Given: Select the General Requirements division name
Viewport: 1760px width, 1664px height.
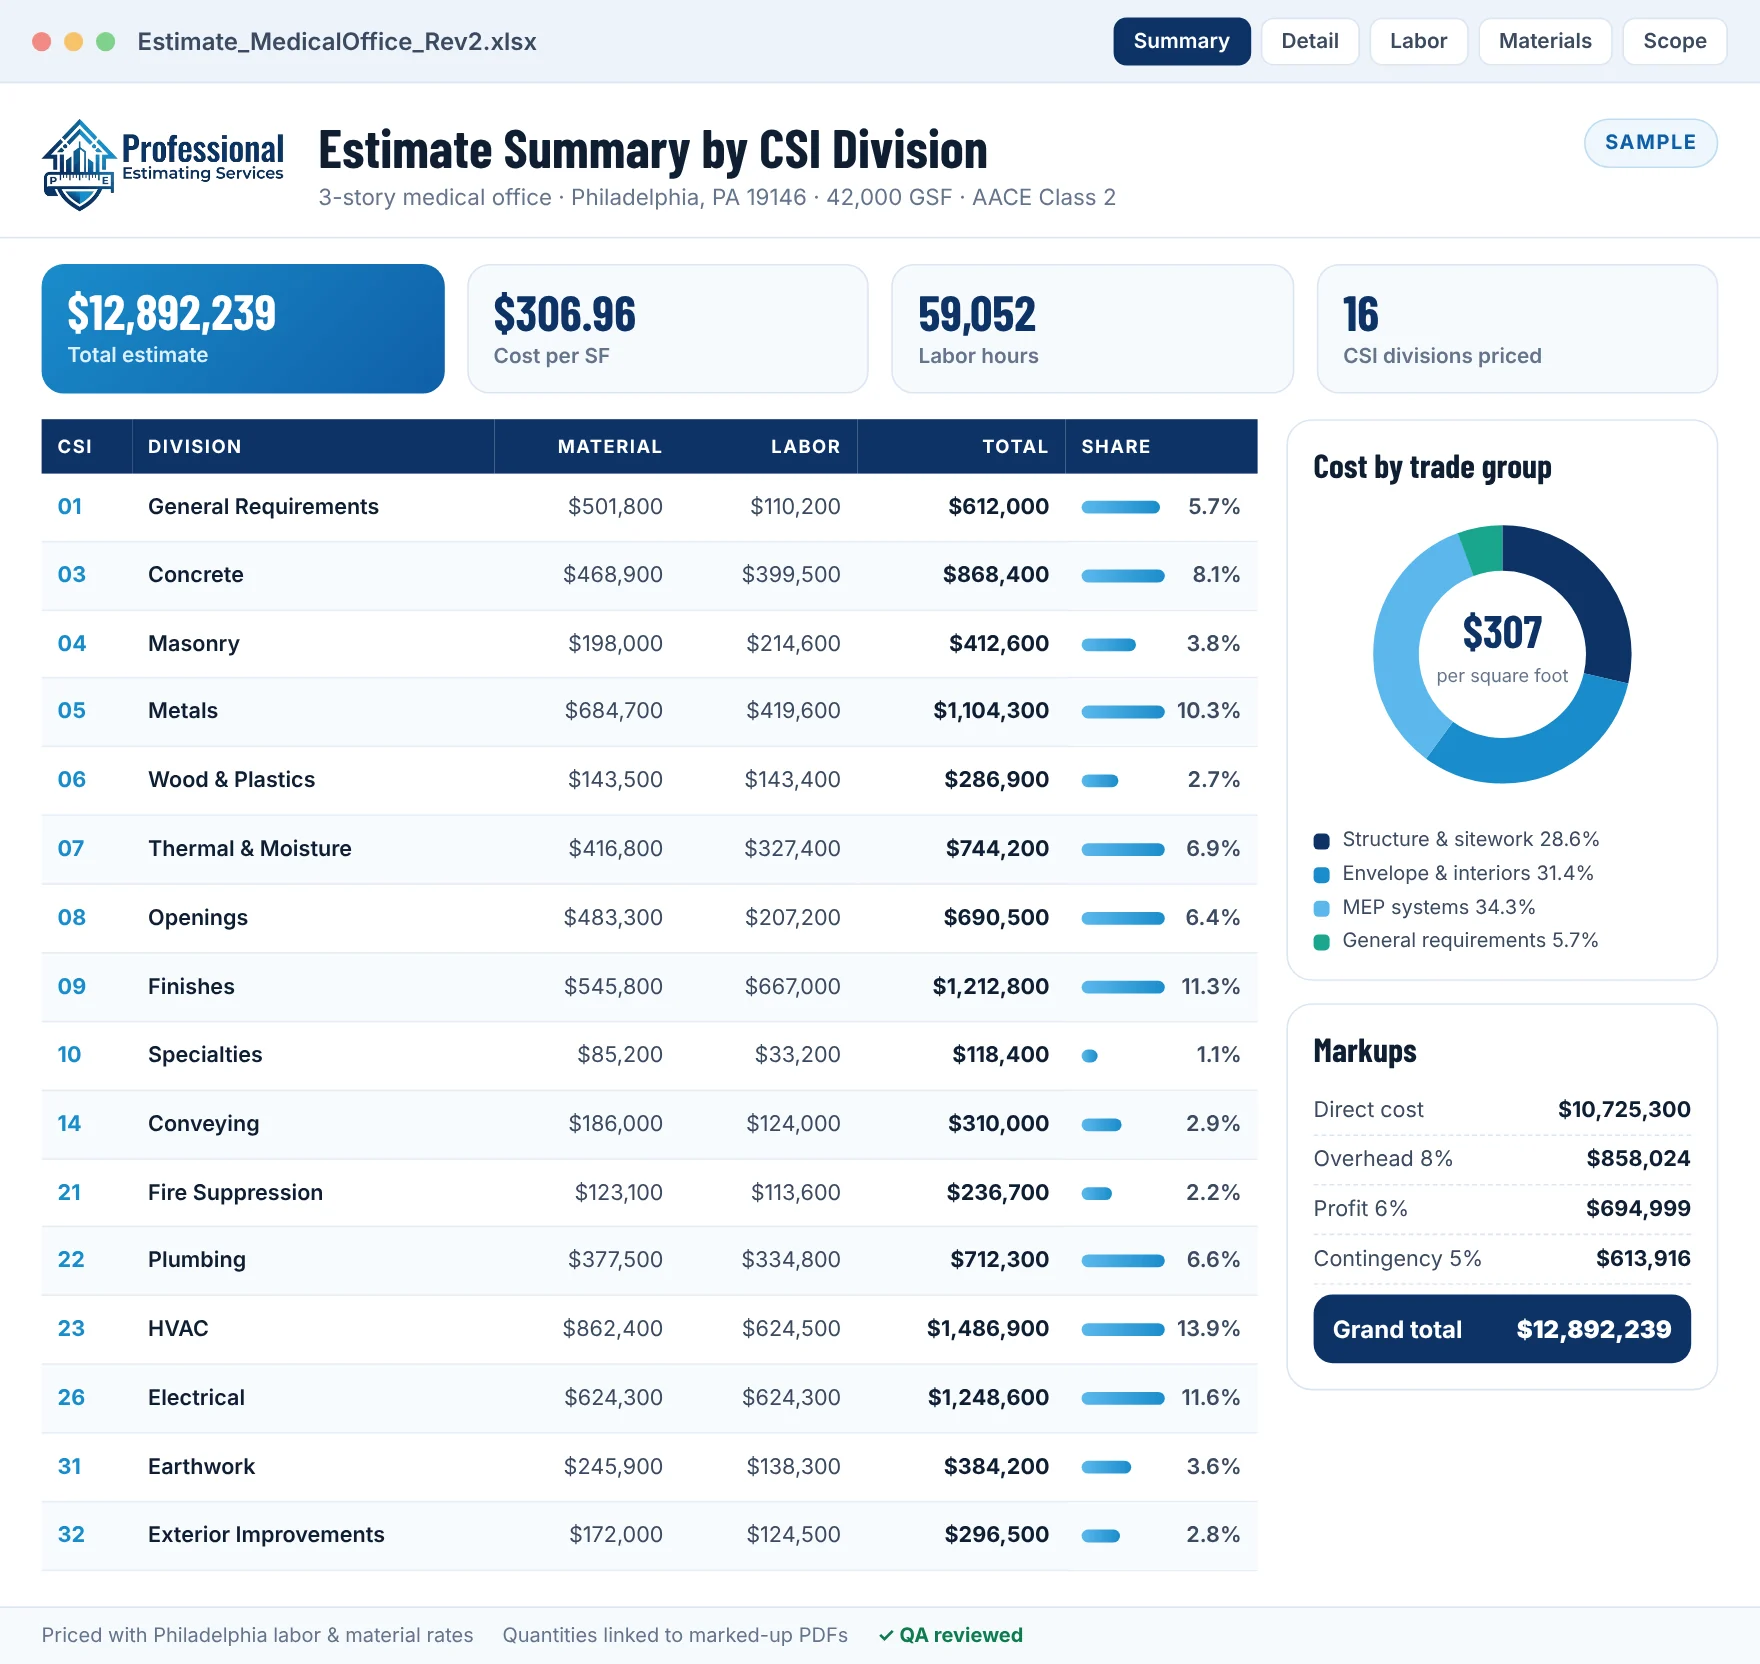Looking at the screenshot, I should (263, 507).
